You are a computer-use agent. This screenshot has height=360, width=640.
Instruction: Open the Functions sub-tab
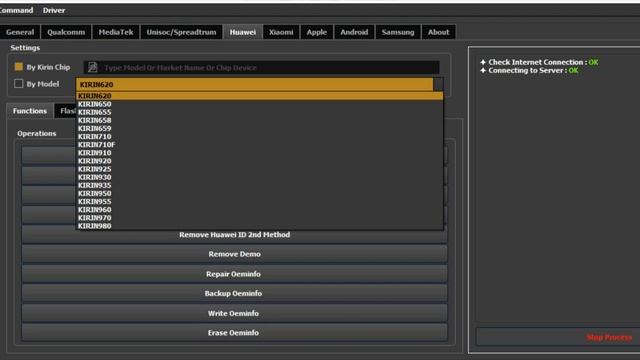point(30,111)
